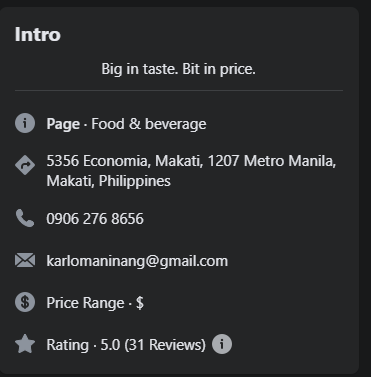Click tagline Big in taste. Bit in price.
This screenshot has height=377, width=371.
pos(178,69)
